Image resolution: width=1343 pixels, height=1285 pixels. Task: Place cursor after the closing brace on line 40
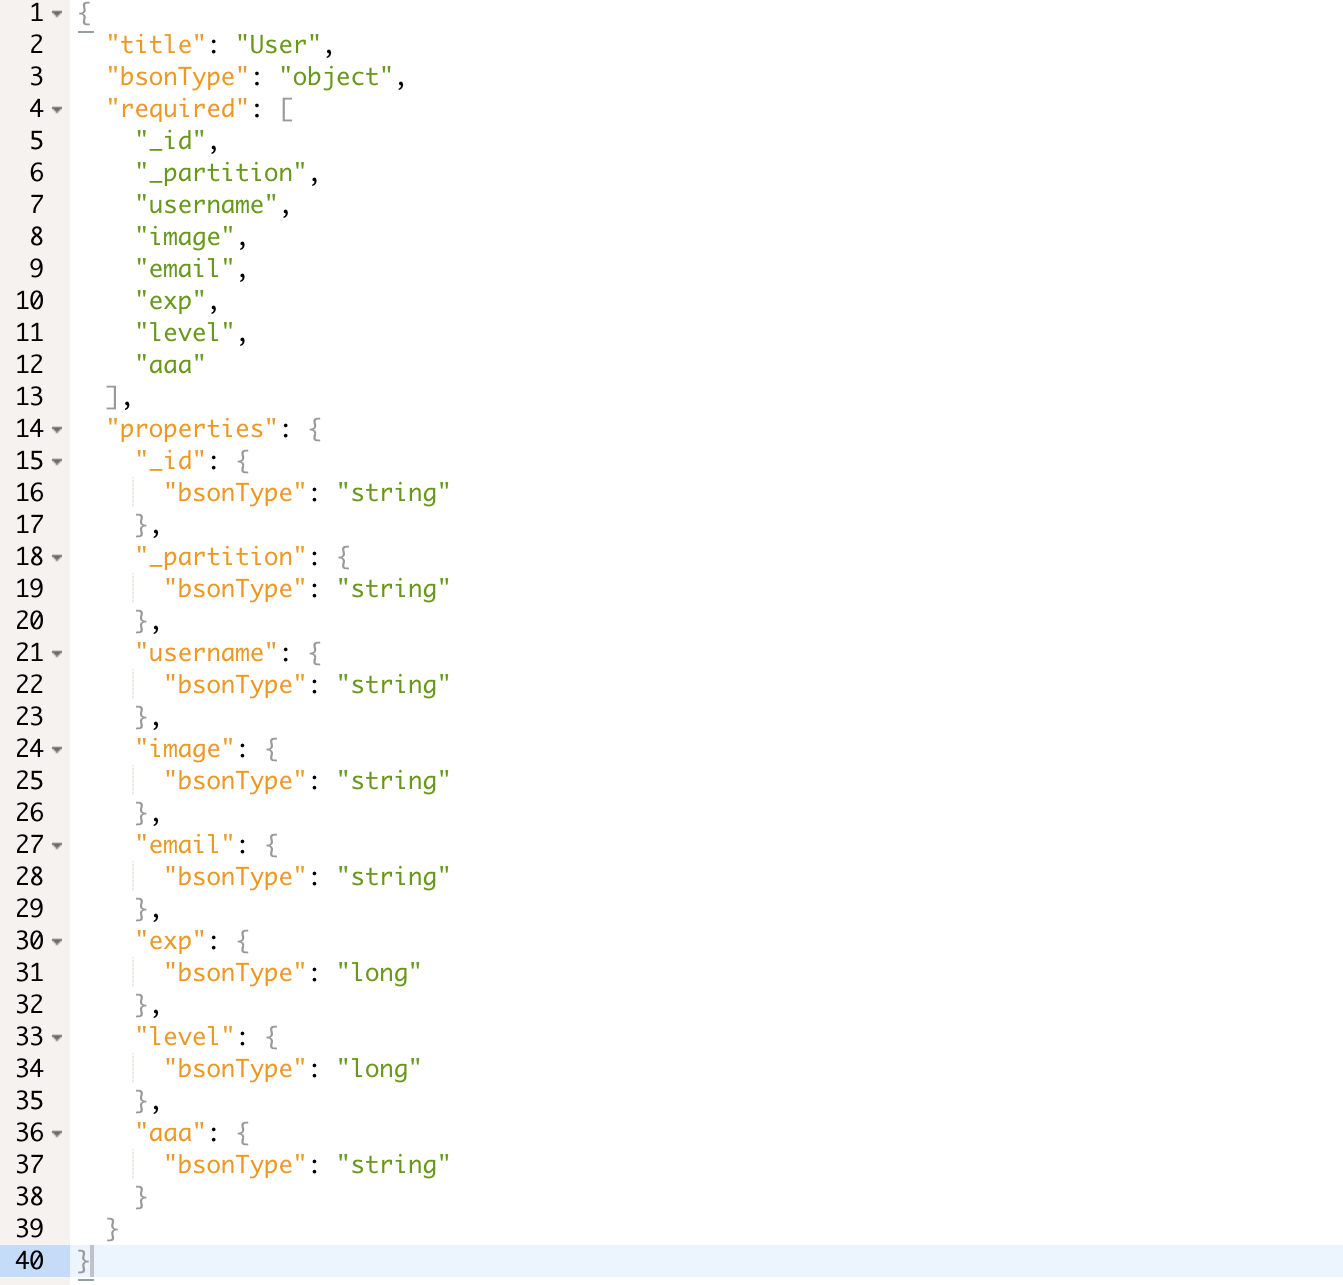[90, 1261]
